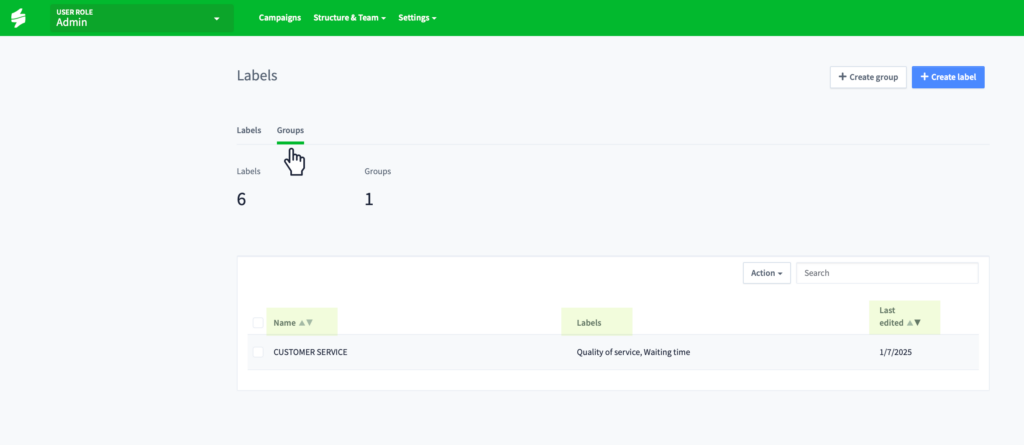Expand the Settings menu
The image size is (1024, 445).
[417, 18]
